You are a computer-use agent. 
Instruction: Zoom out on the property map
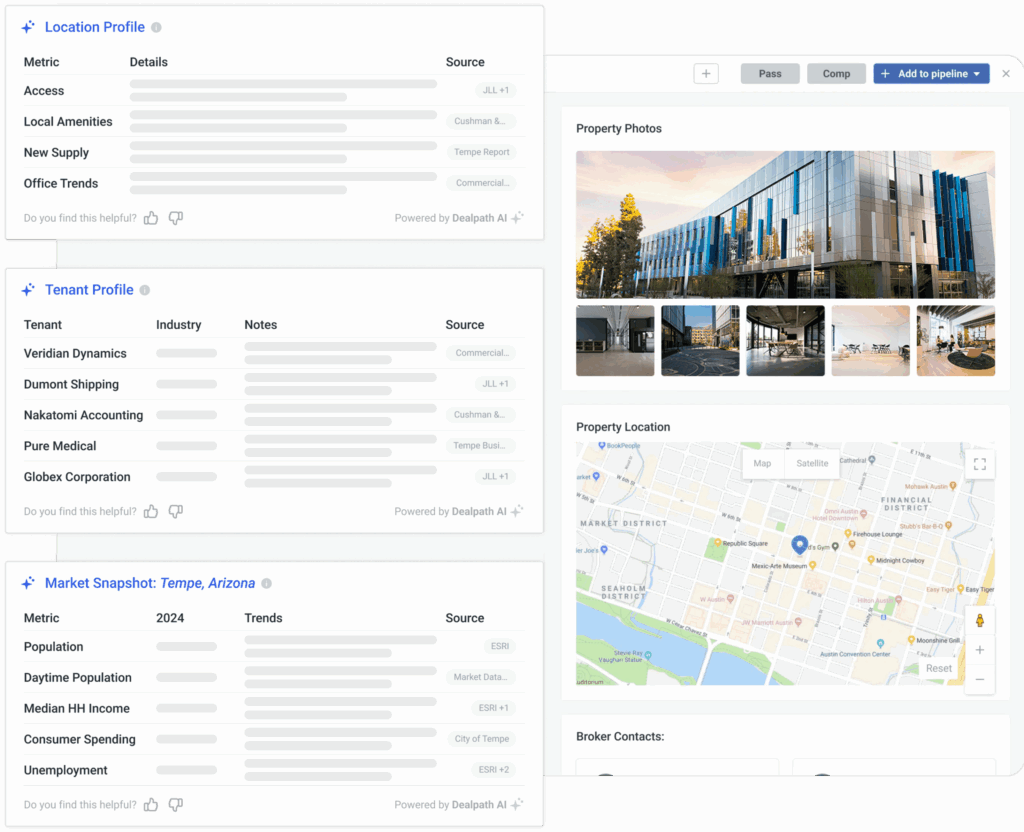coord(979,679)
